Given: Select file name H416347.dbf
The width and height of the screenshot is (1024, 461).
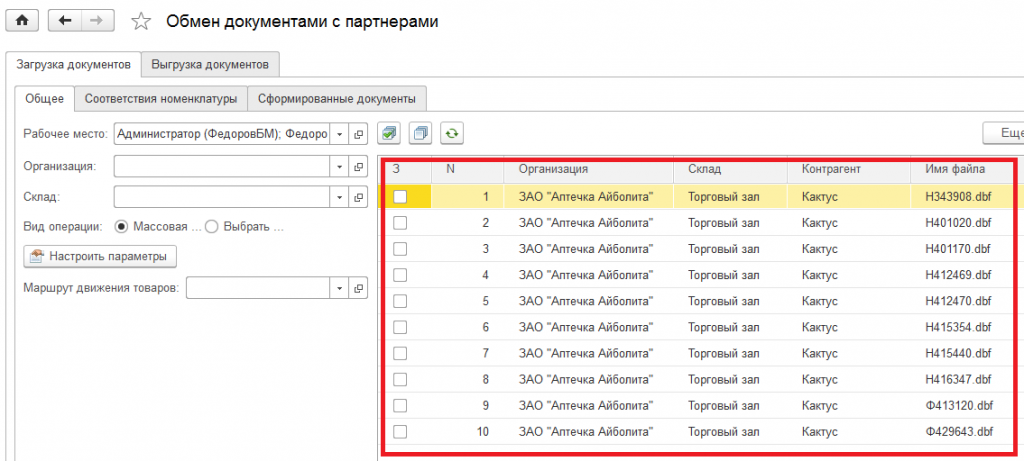Looking at the screenshot, I should click(958, 379).
